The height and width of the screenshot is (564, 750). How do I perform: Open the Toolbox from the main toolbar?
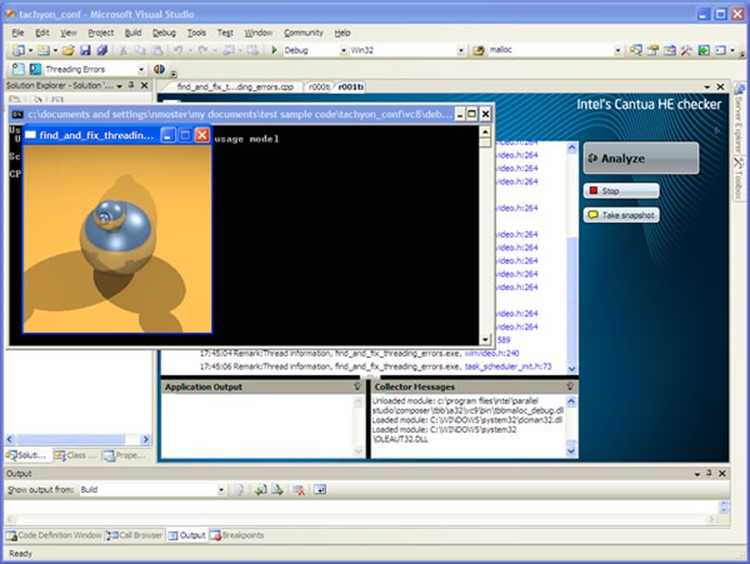point(686,50)
